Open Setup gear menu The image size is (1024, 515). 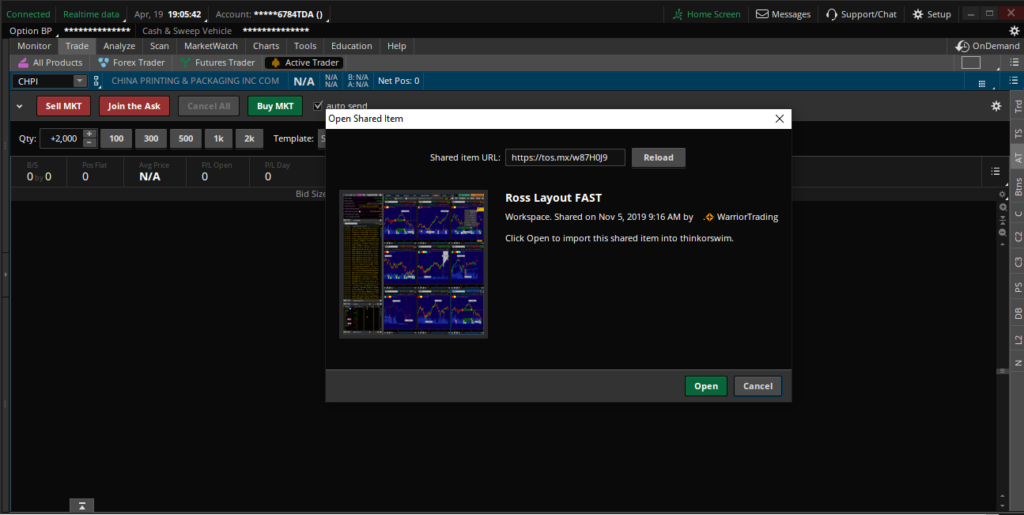coord(932,14)
